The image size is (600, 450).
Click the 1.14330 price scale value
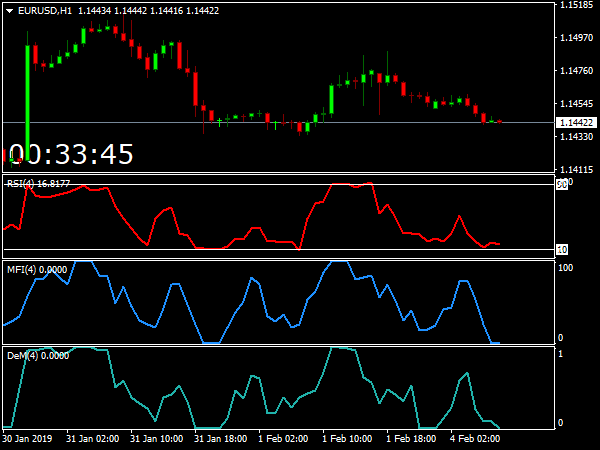coord(576,137)
